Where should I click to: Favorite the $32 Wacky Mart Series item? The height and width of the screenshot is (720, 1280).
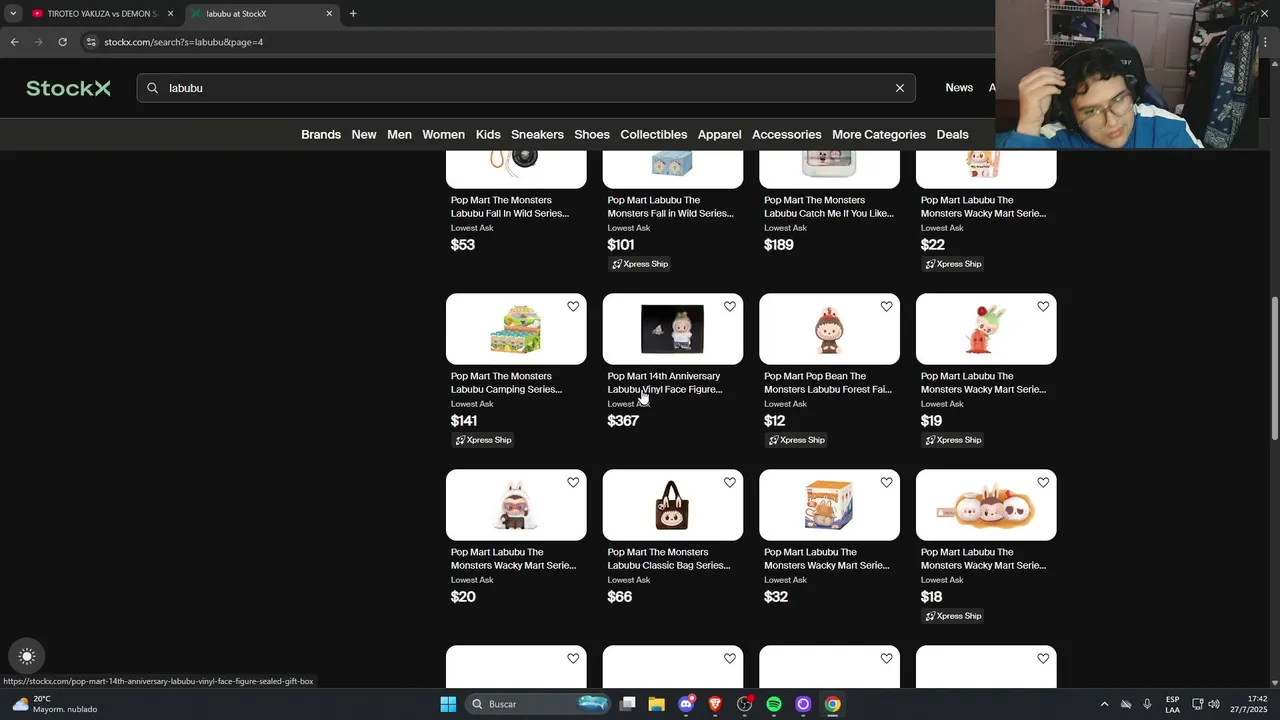point(886,483)
